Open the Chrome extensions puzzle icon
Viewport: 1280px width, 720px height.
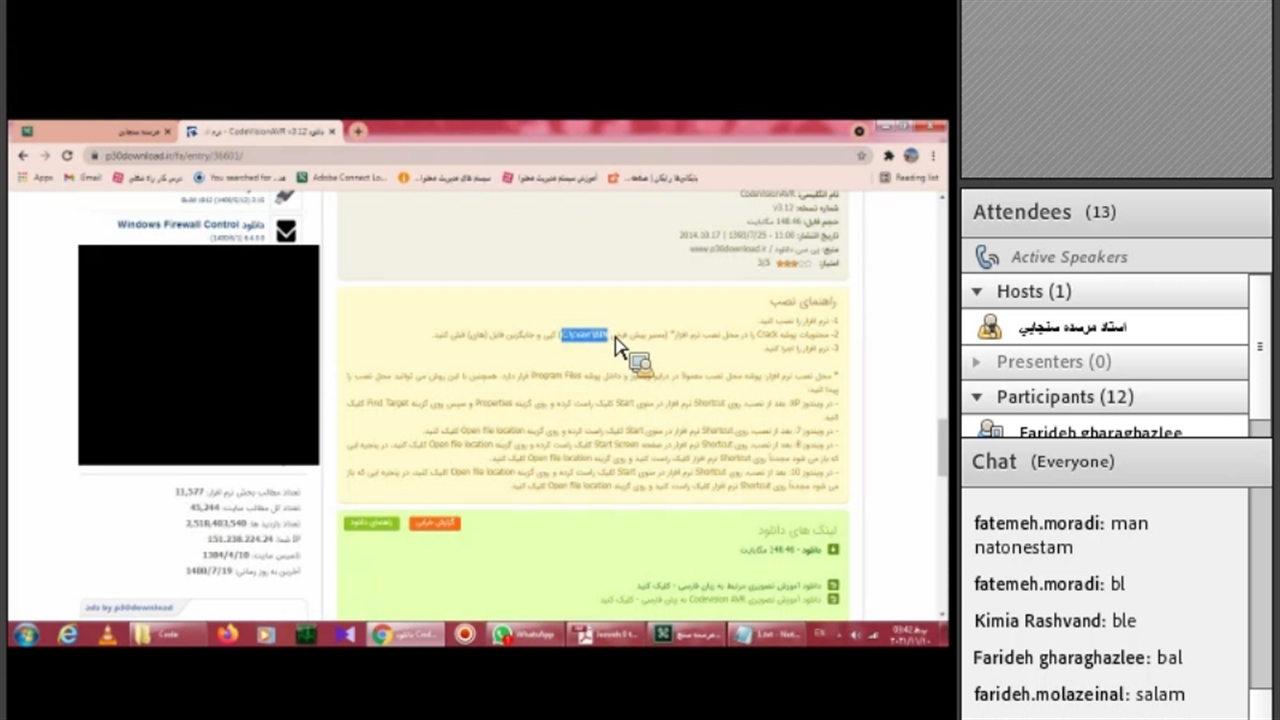(888, 156)
